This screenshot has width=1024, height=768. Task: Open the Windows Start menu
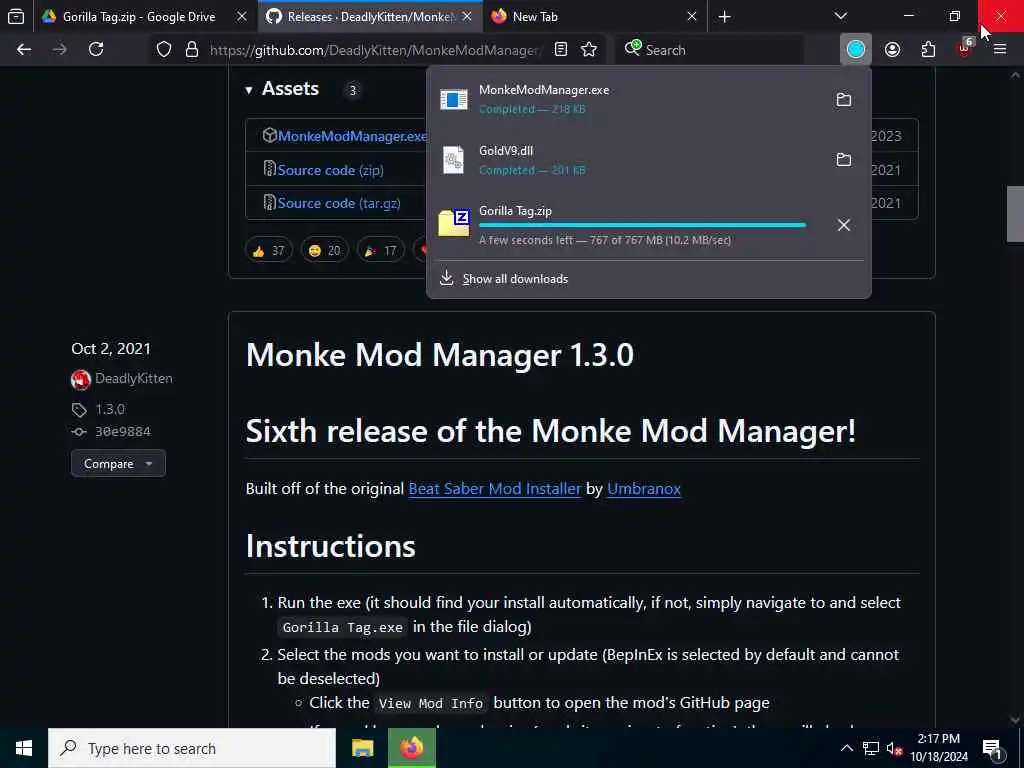[24, 748]
